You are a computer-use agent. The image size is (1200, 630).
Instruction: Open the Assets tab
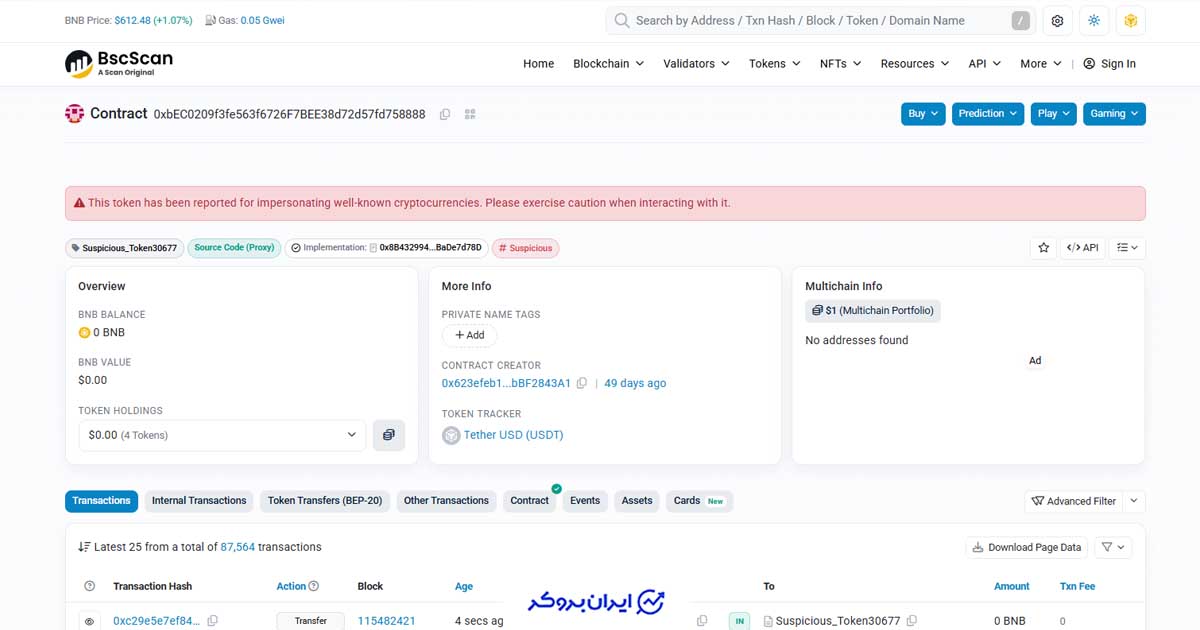[637, 501]
